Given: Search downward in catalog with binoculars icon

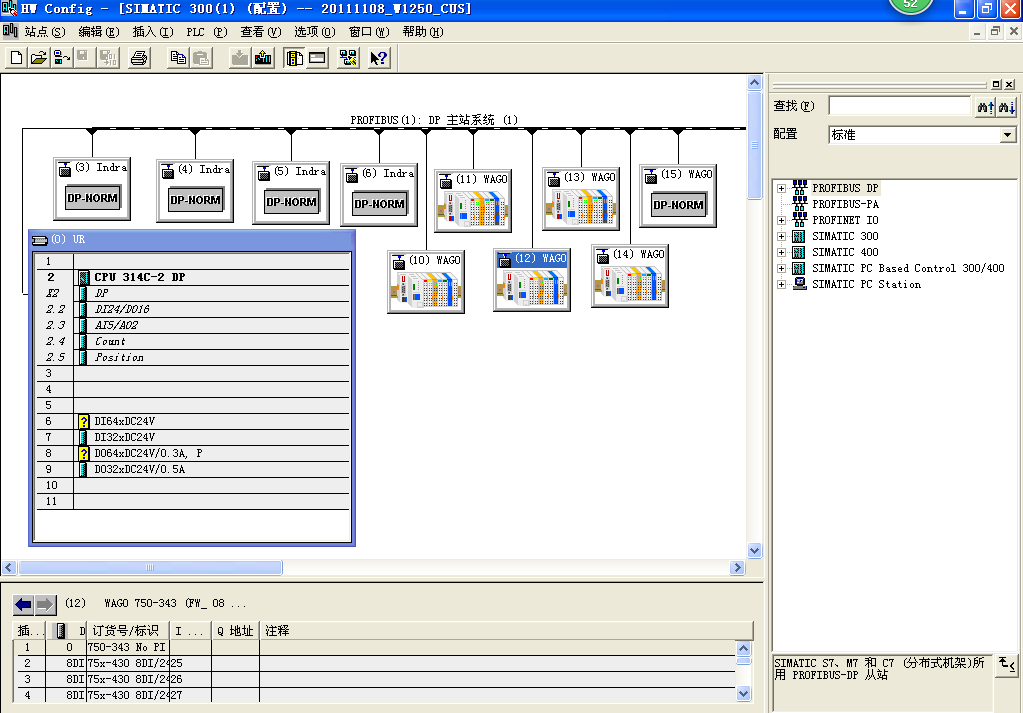Looking at the screenshot, I should click(x=1006, y=107).
